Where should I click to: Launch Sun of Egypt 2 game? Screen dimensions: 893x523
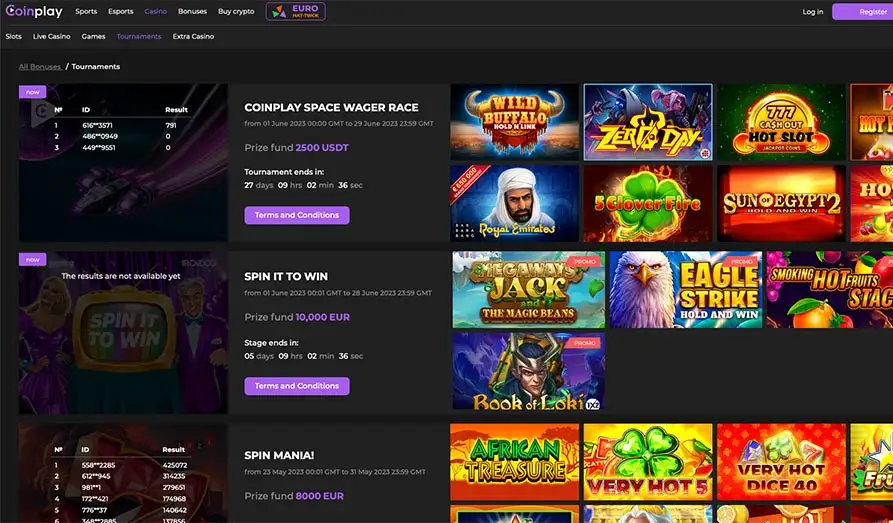tap(780, 203)
